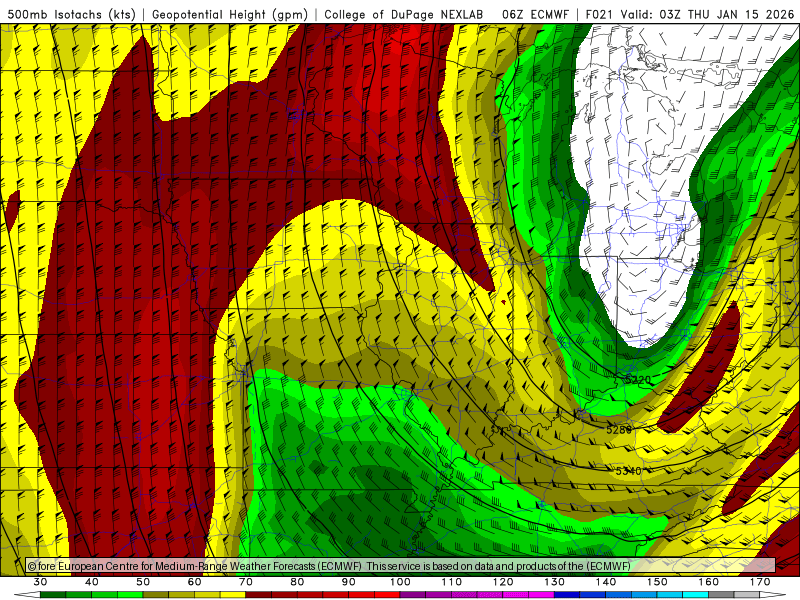Image resolution: width=800 pixels, height=600 pixels.
Task: Click the '500mb Isotachs (kts)' title text
Action: (x=71, y=14)
